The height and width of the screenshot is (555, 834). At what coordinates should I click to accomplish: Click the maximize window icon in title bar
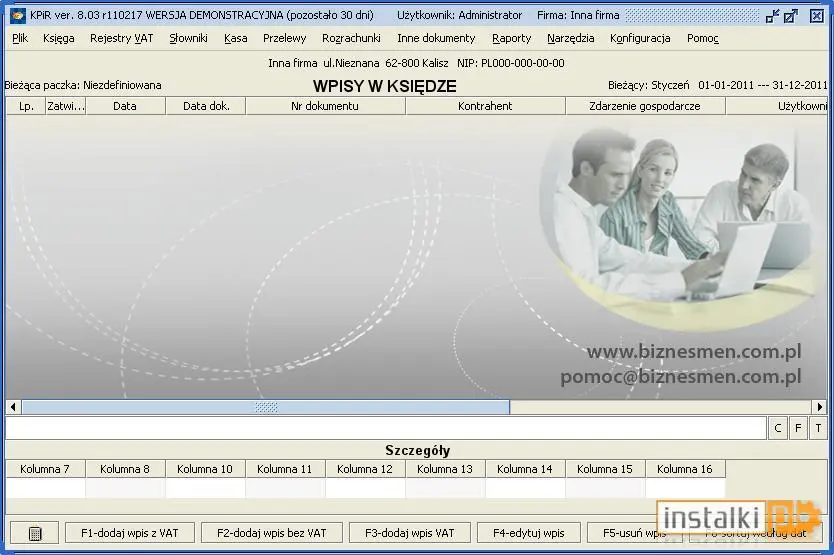(x=791, y=16)
